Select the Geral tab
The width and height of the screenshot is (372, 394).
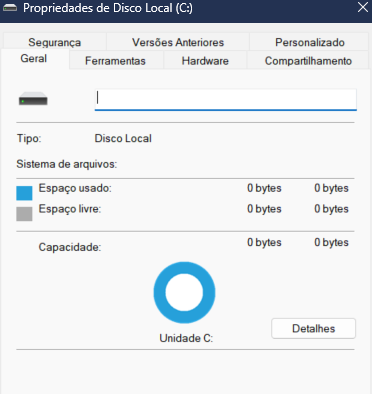(x=34, y=59)
